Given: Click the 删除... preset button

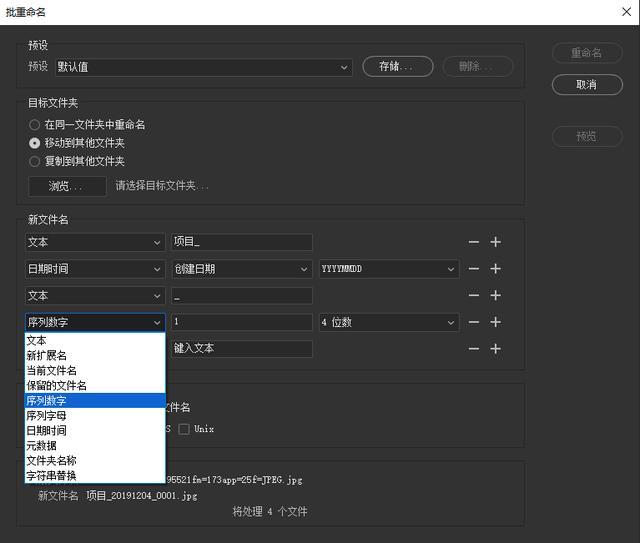Looking at the screenshot, I should (x=478, y=66).
